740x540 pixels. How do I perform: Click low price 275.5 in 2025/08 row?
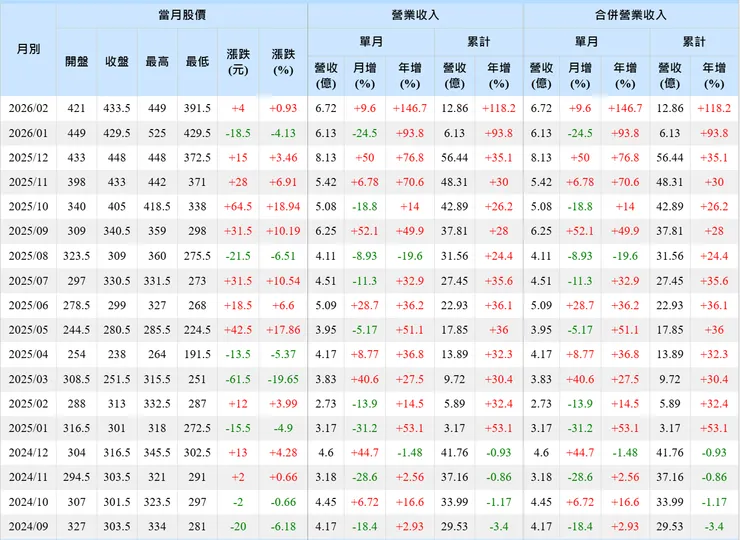point(197,256)
